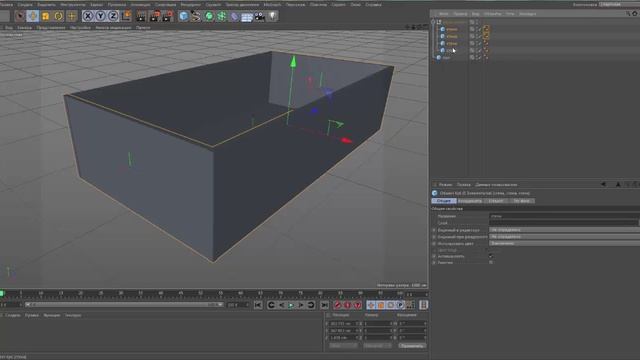Open the Mode menu in Attribute Manager
Image resolution: width=640 pixels, height=360 pixels.
click(445, 184)
